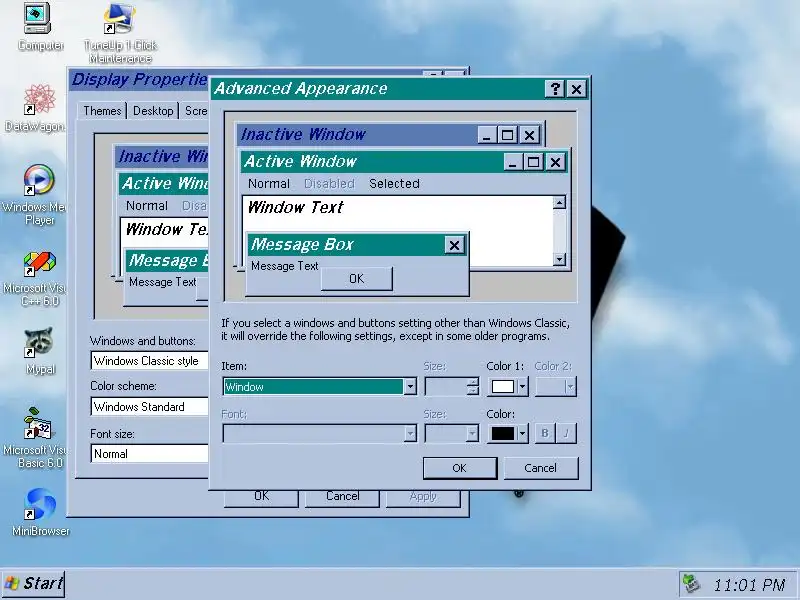
Task: Confirm with OK in Advanced Appearance
Action: pyautogui.click(x=460, y=468)
